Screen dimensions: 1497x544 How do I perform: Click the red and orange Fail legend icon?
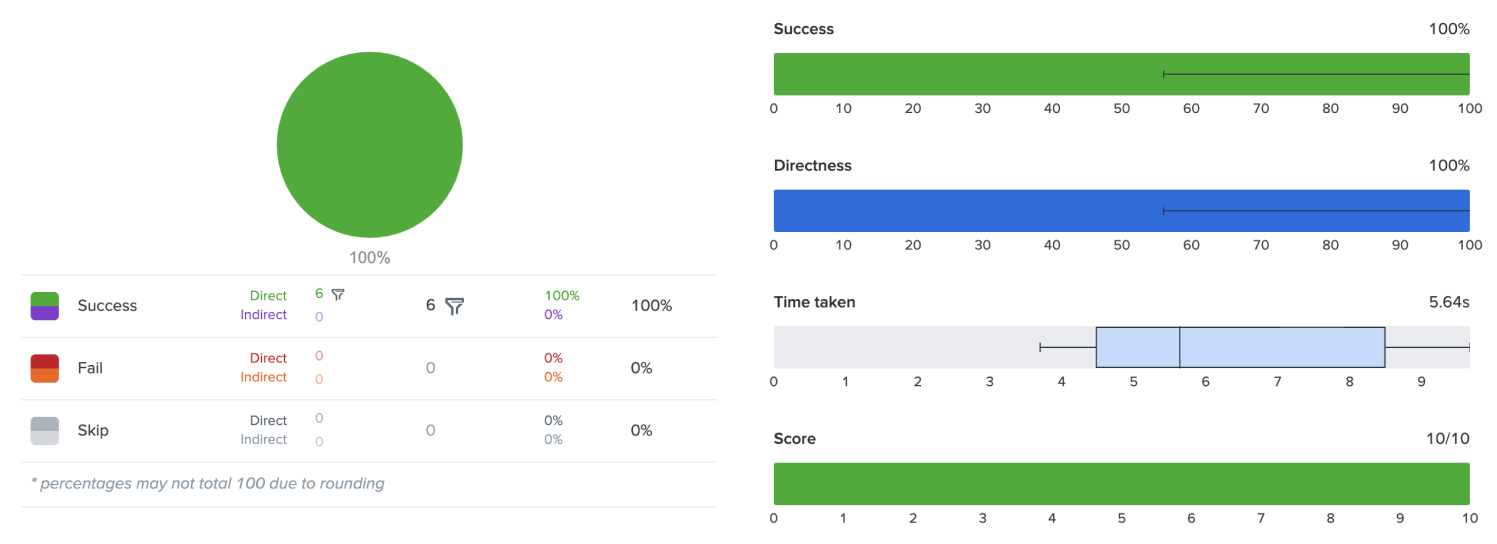[x=45, y=368]
